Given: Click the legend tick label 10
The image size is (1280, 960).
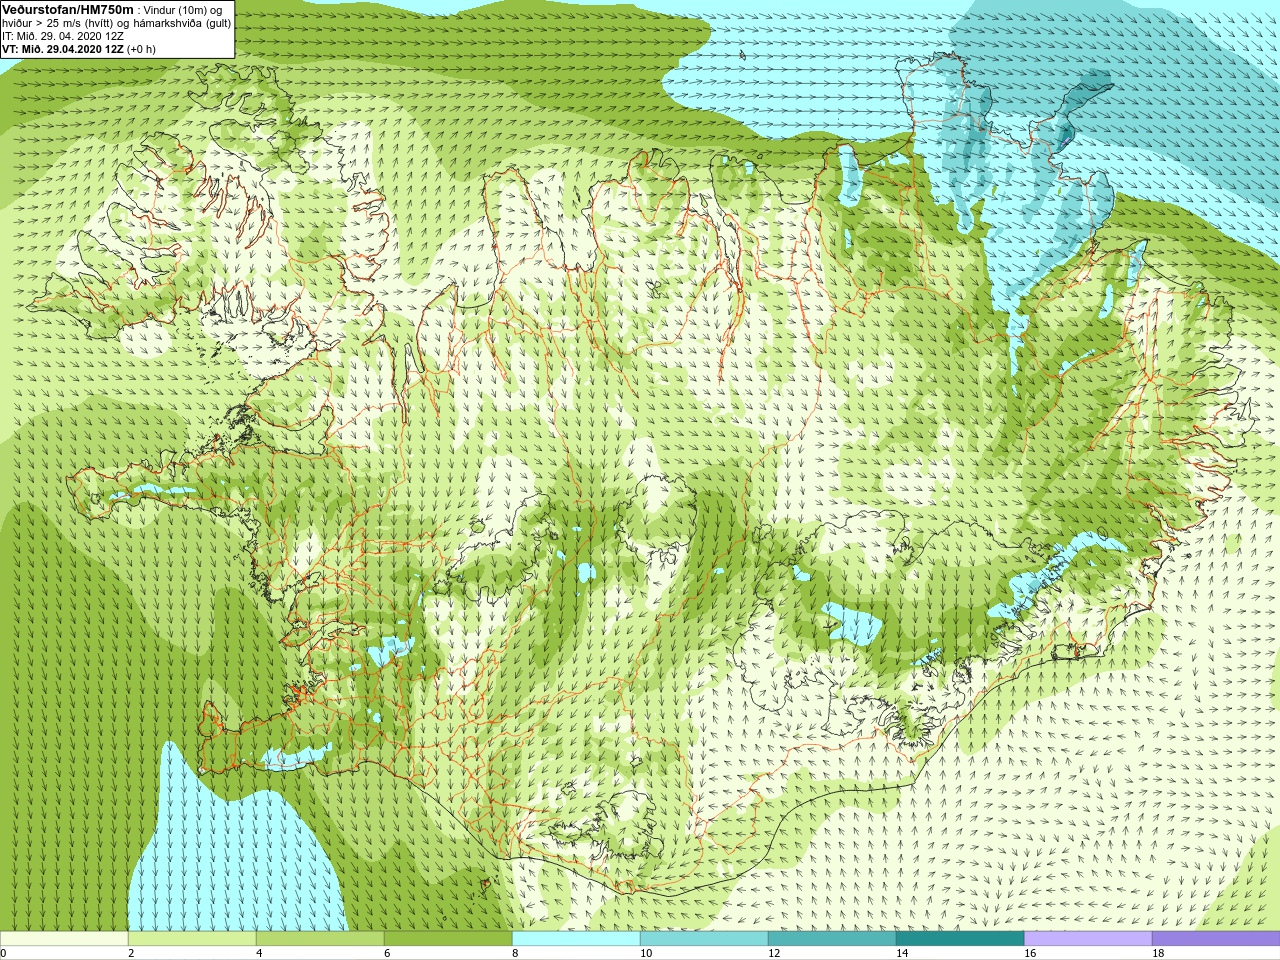Looking at the screenshot, I should pyautogui.click(x=646, y=953).
